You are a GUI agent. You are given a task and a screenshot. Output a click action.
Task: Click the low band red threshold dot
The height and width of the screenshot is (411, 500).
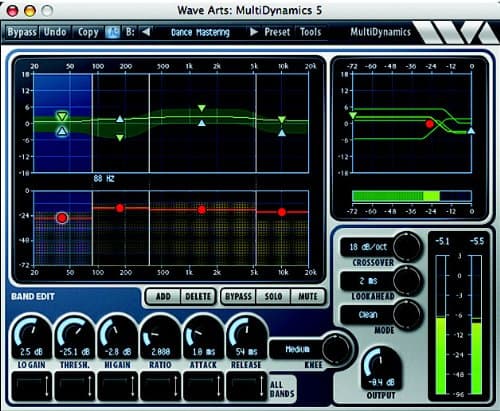coord(62,218)
